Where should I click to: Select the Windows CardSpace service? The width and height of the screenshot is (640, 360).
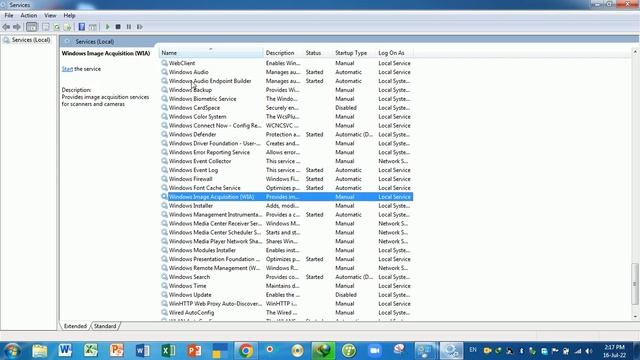coord(286,108)
